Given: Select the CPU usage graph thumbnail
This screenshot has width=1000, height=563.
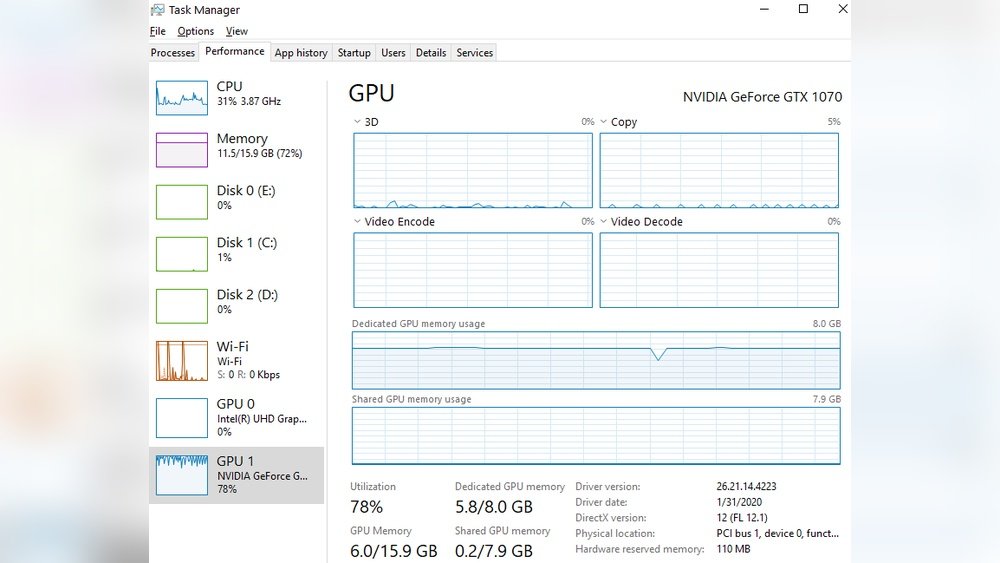Looking at the screenshot, I should [x=181, y=97].
